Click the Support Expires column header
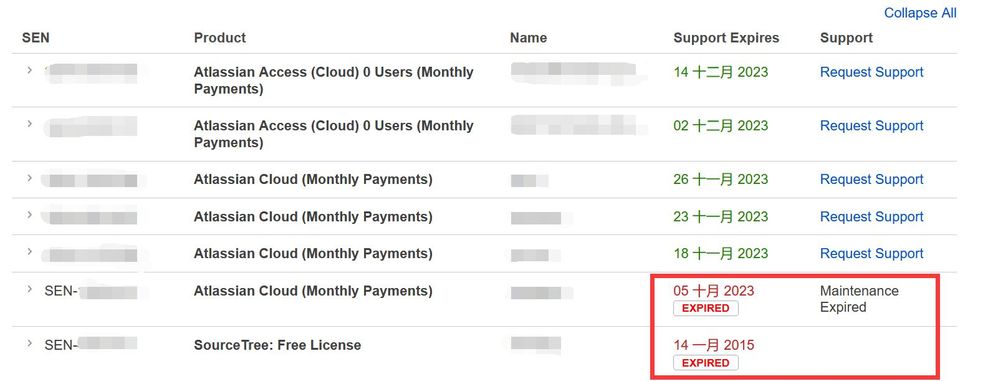Screen dimensions: 998x381 726,38
